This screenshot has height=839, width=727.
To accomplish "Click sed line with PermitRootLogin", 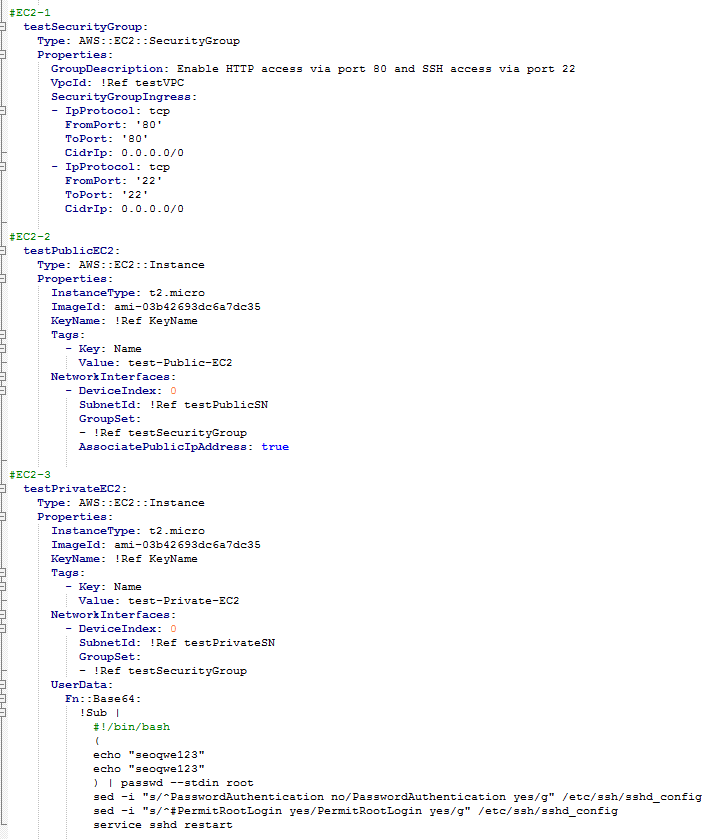I will tap(355, 811).
